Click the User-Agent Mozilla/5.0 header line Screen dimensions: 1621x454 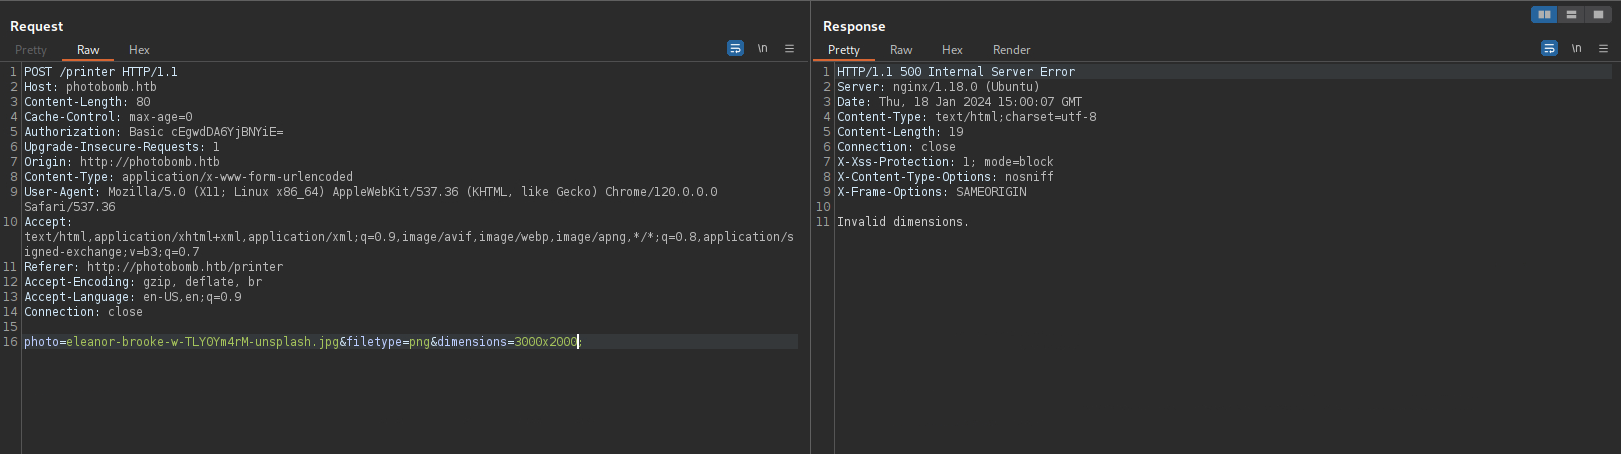(x=371, y=192)
